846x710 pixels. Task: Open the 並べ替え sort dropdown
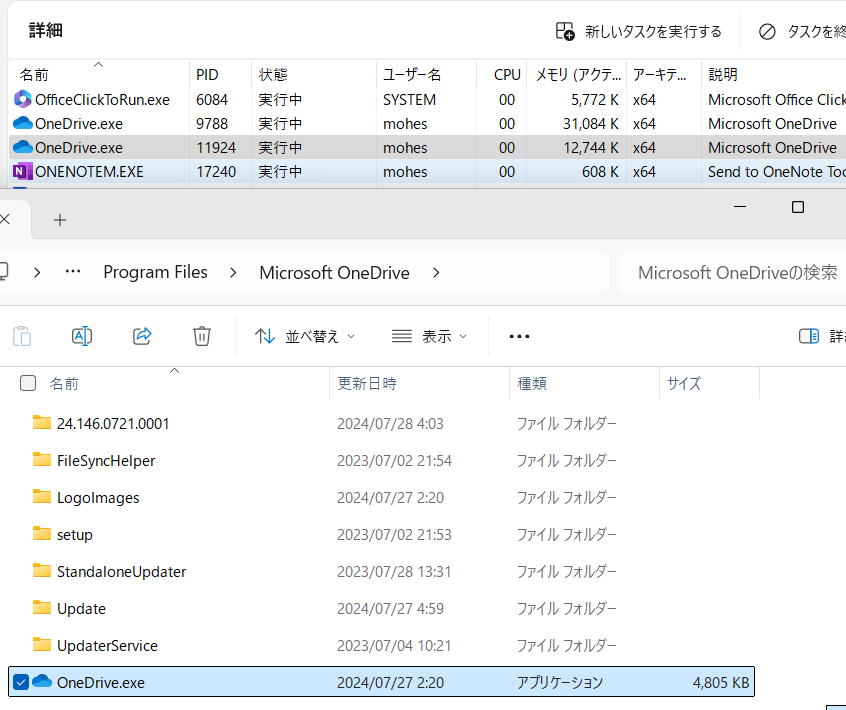pos(305,337)
